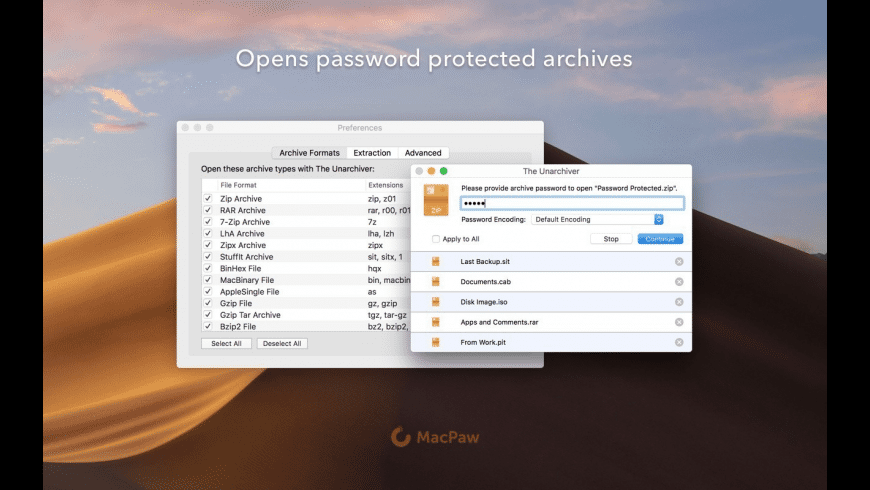Click the MacPaw logo

point(435,437)
